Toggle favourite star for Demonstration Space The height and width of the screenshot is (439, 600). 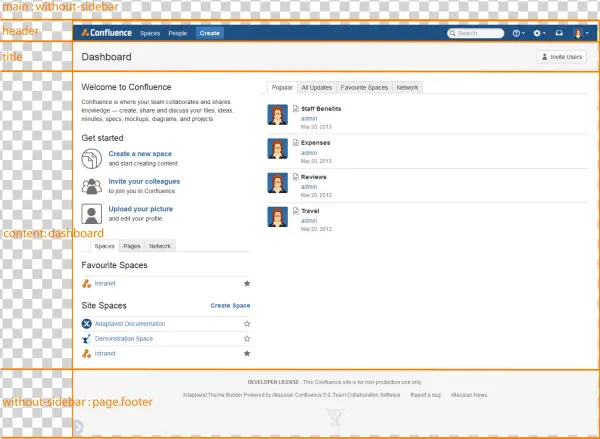click(247, 339)
